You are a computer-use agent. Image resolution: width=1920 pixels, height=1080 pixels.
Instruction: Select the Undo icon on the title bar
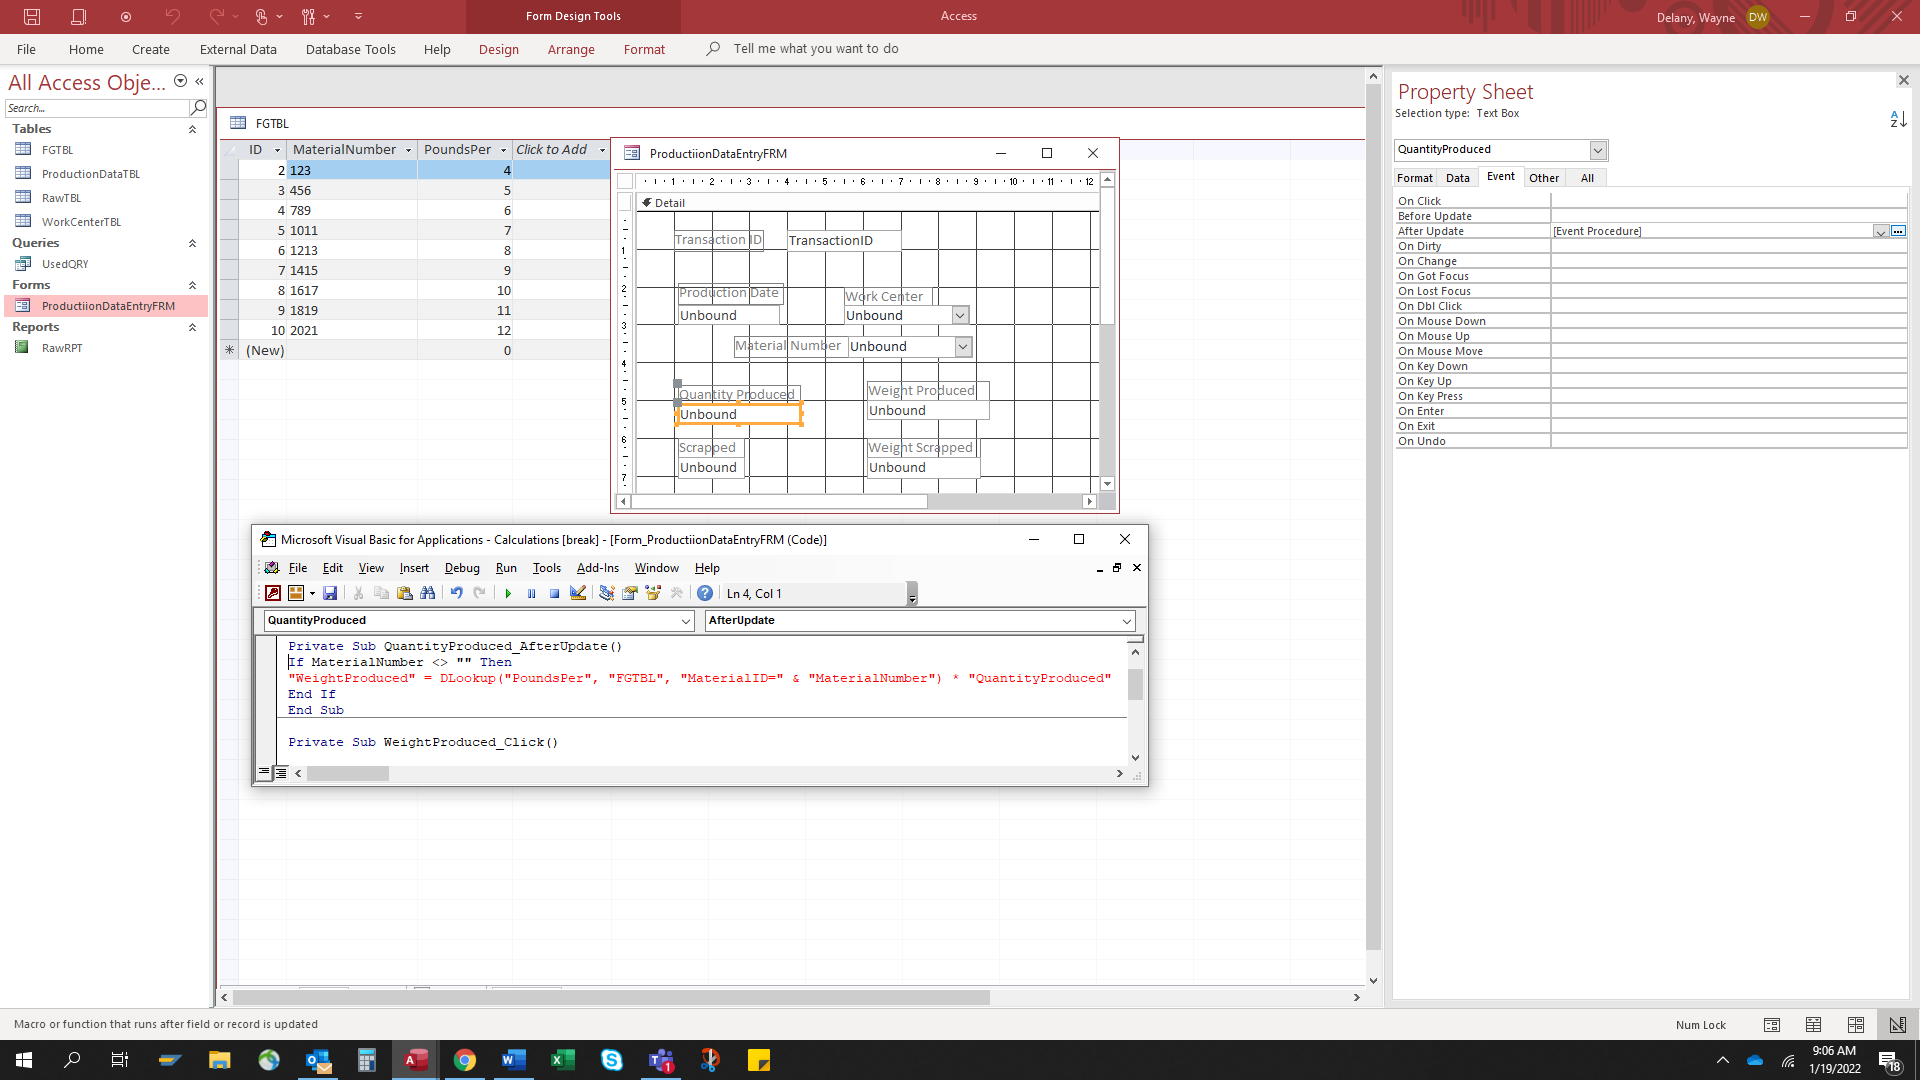(171, 16)
